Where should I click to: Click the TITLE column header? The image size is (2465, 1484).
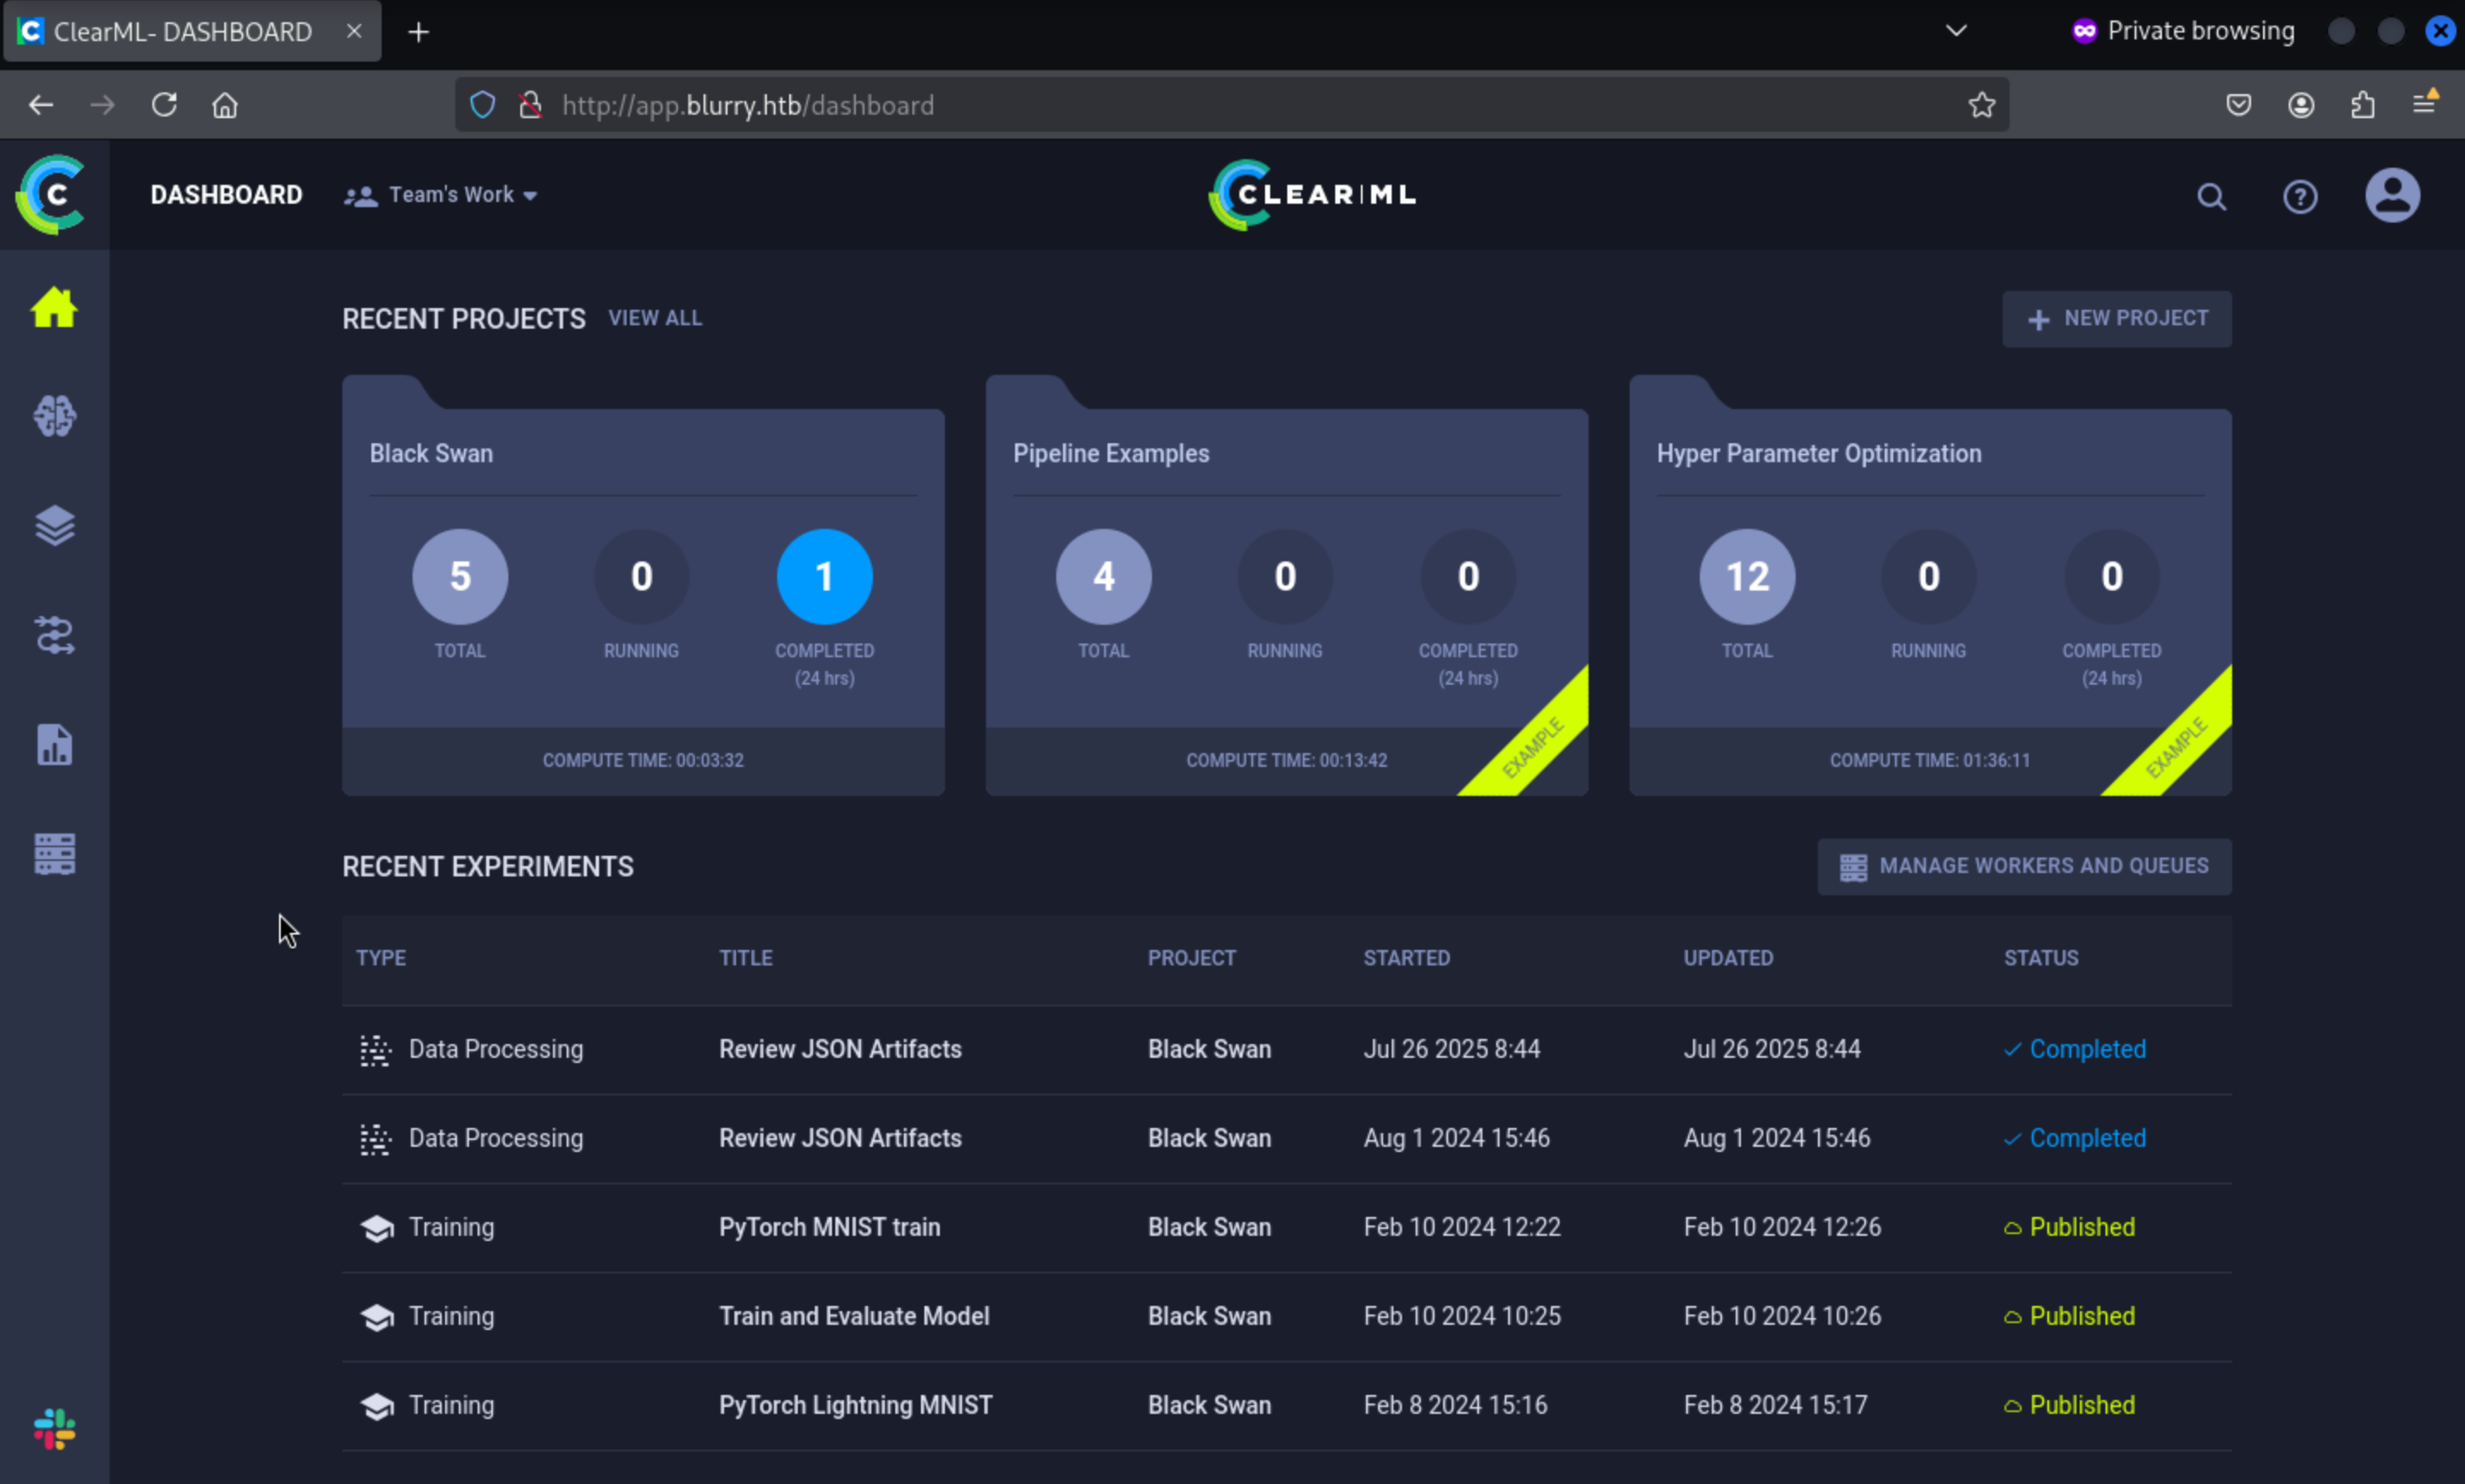pyautogui.click(x=746, y=958)
